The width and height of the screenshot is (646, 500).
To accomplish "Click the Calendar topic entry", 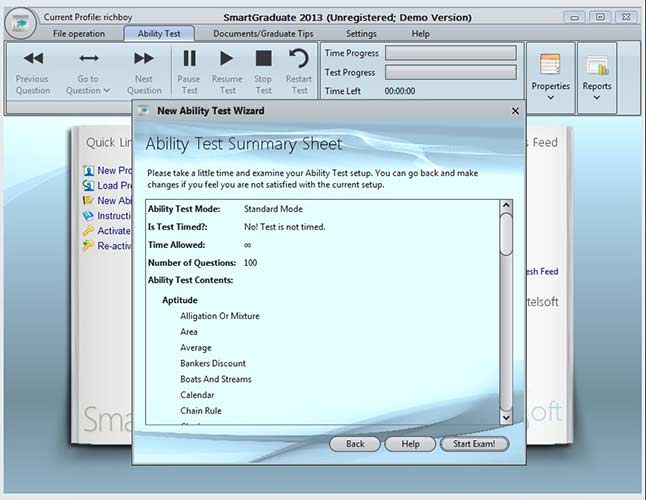I will pyautogui.click(x=197, y=395).
